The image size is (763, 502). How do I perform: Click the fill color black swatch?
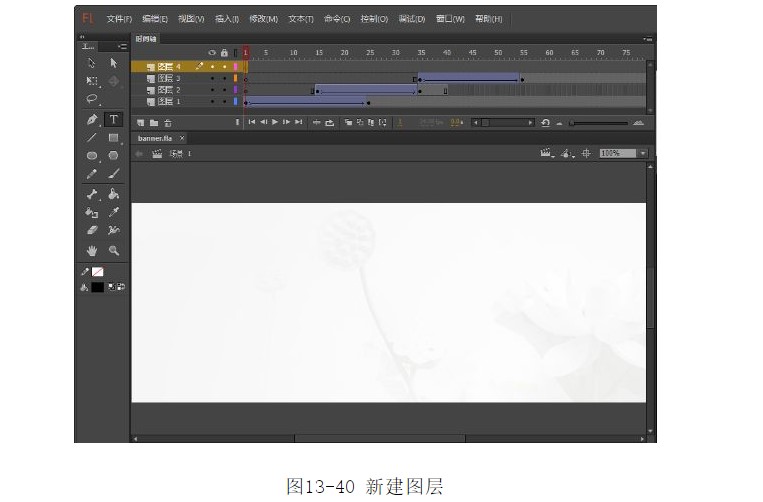pyautogui.click(x=97, y=287)
